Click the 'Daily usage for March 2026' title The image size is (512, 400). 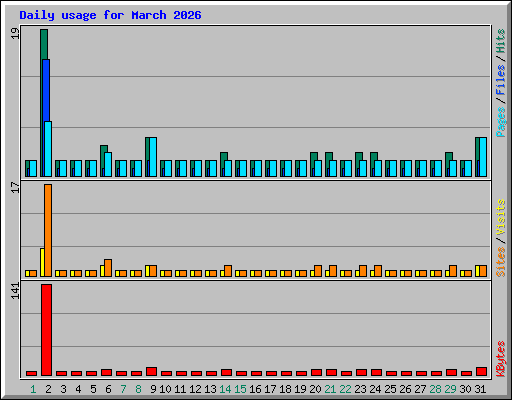pyautogui.click(x=110, y=15)
